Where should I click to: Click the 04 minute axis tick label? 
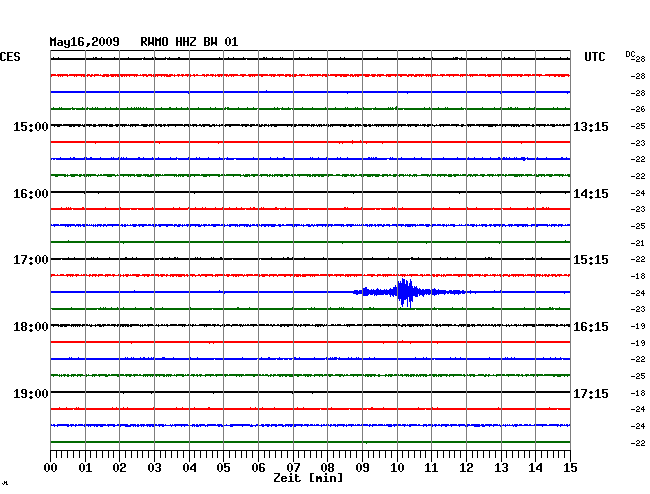point(189,468)
